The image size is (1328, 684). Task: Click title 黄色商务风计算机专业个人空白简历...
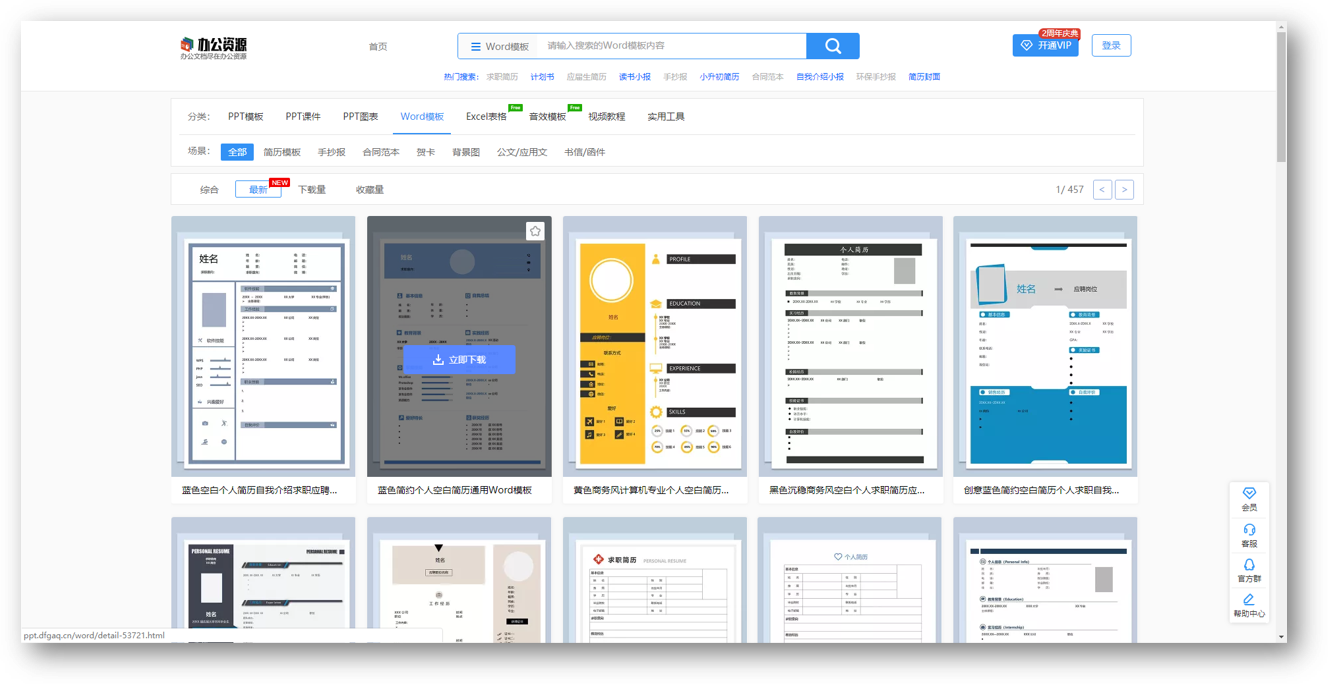[x=651, y=491]
